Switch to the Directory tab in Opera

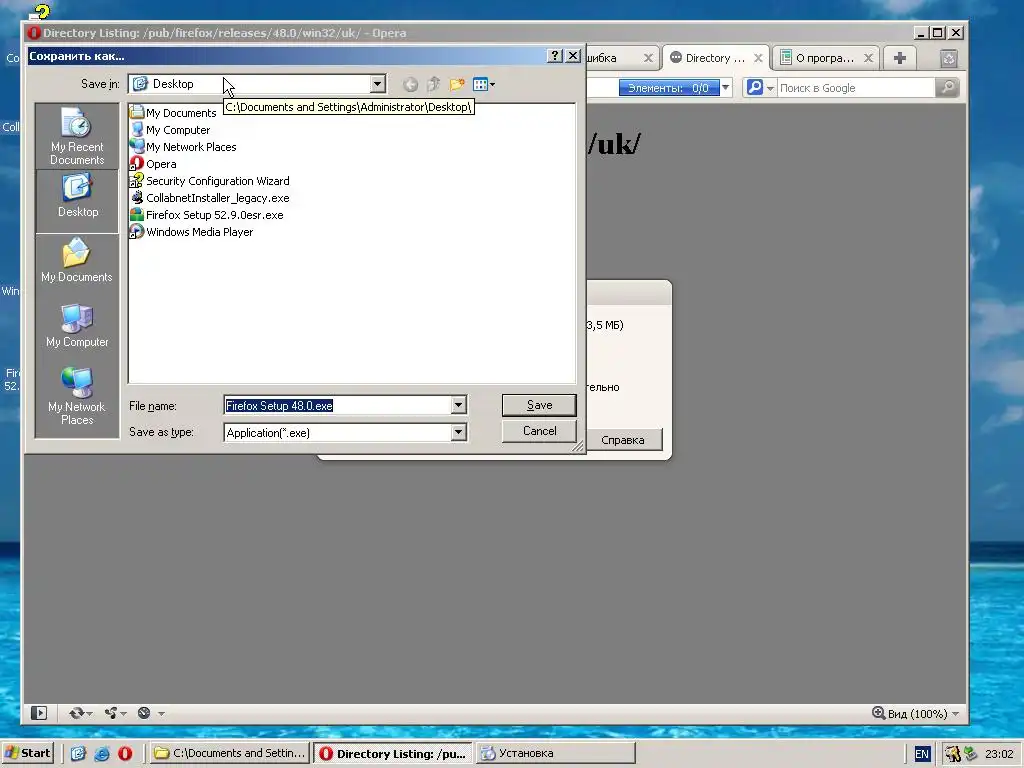point(715,58)
